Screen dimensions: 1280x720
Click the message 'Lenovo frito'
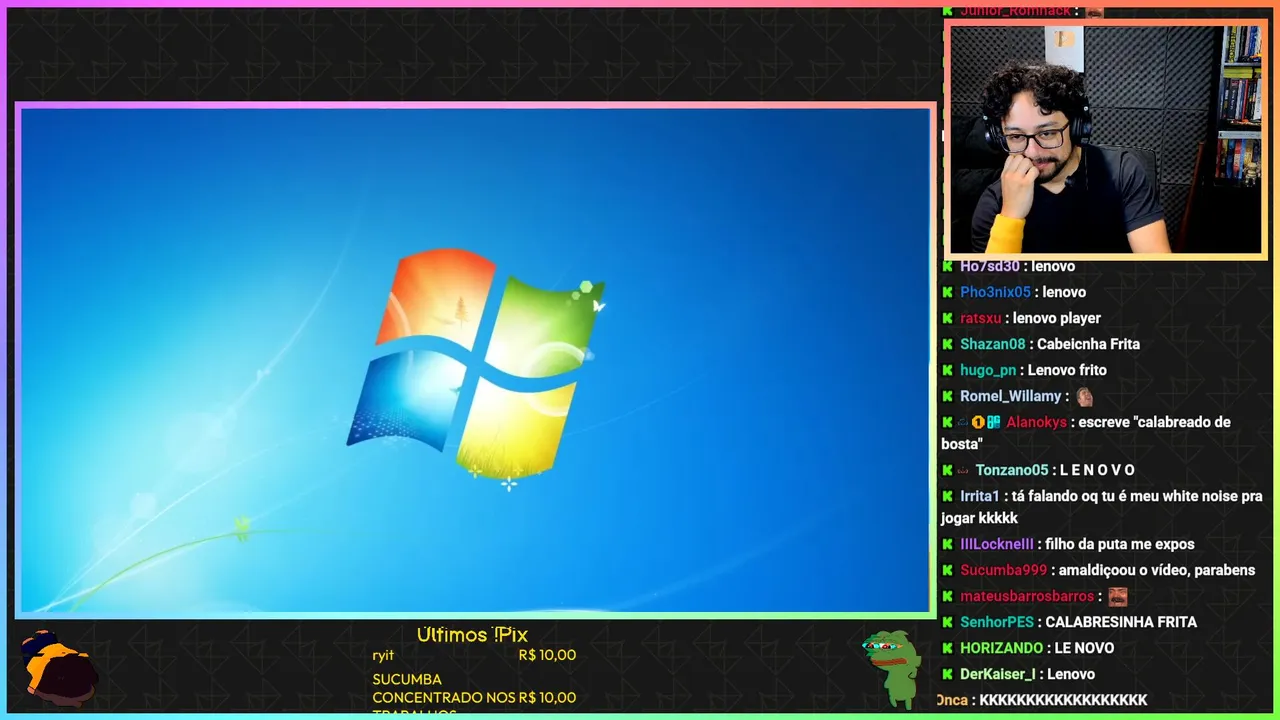click(x=1067, y=370)
